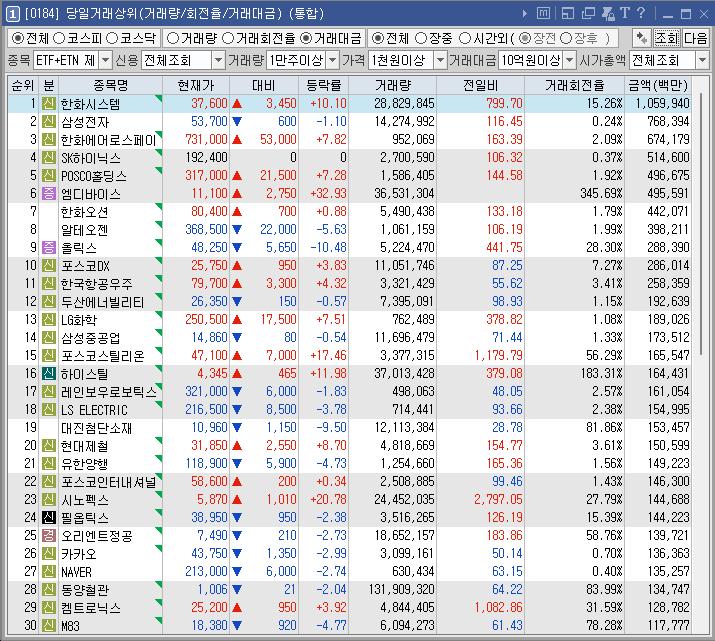Select the 장후 radio button
The width and height of the screenshot is (715, 641).
pos(565,38)
